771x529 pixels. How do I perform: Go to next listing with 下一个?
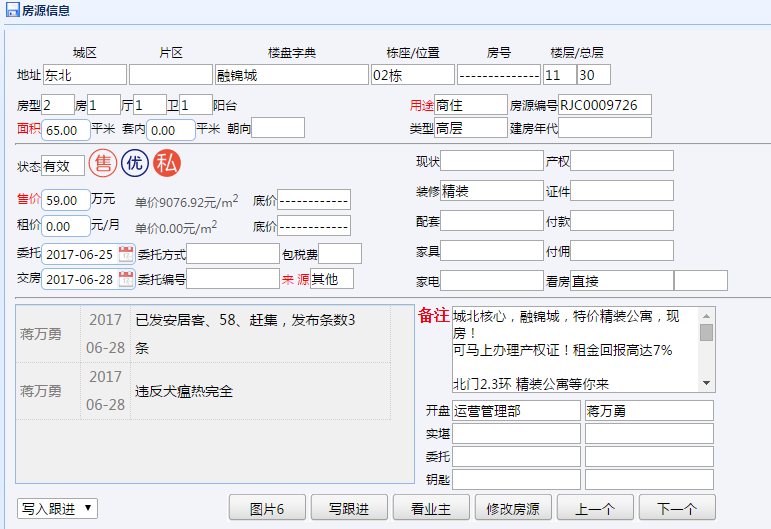click(676, 508)
